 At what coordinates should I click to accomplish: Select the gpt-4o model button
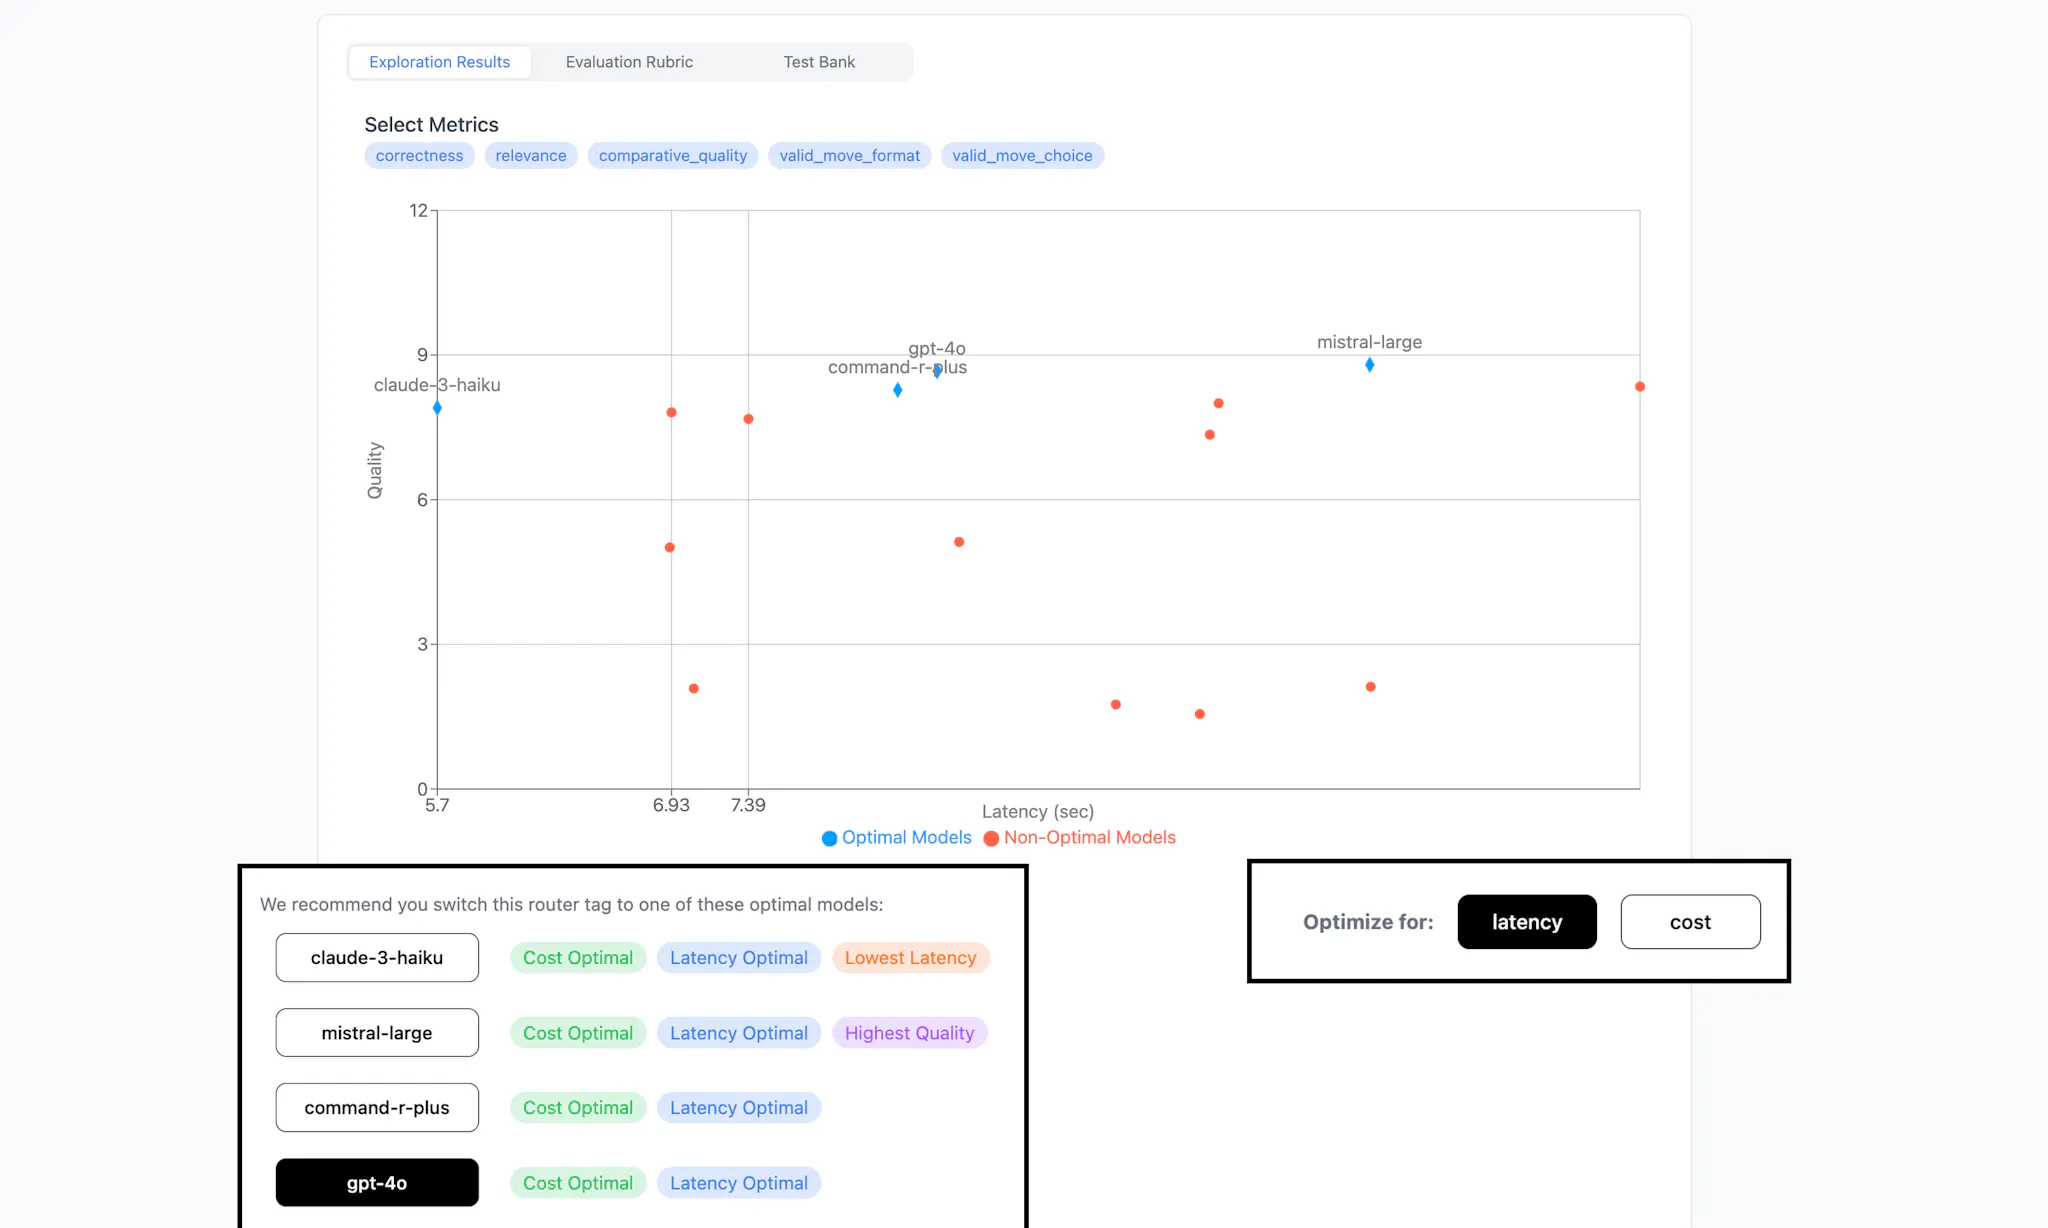[x=377, y=1183]
